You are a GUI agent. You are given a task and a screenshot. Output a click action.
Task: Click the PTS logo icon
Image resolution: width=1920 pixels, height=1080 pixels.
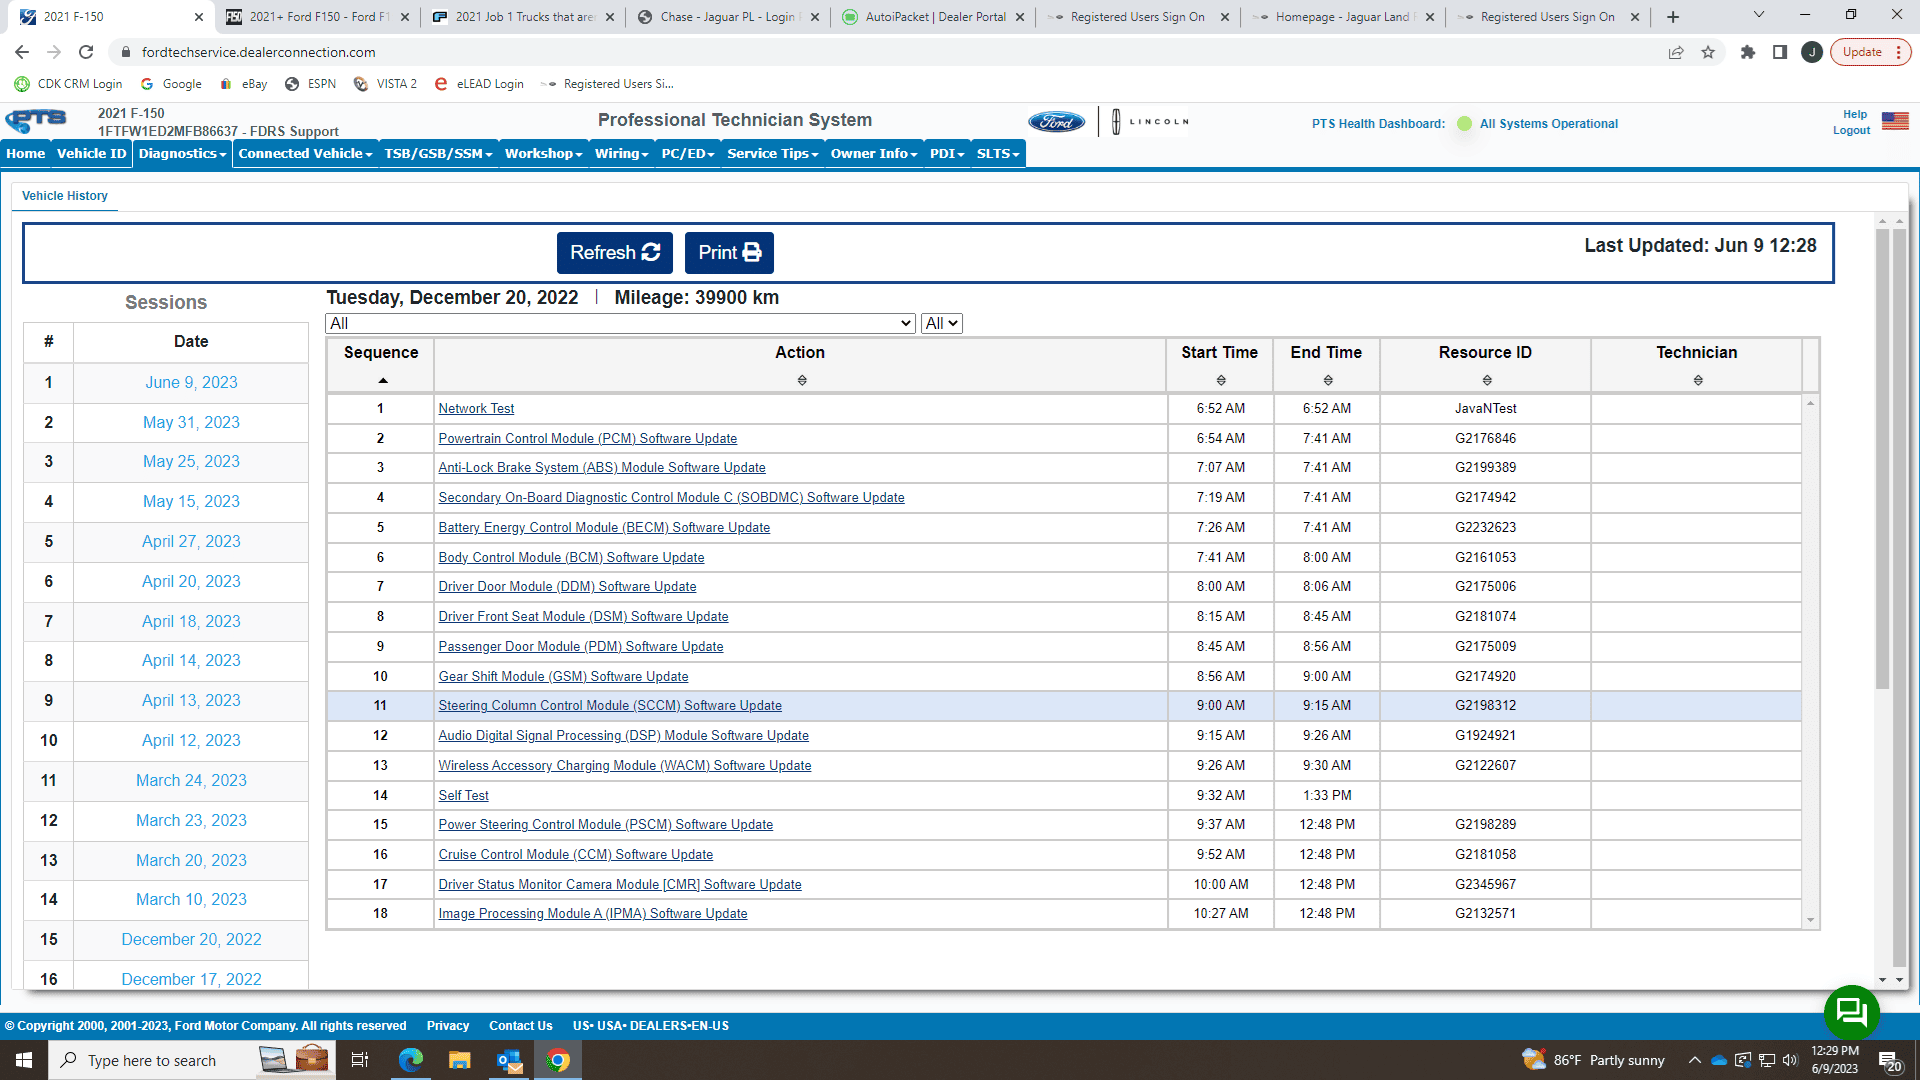(36, 121)
